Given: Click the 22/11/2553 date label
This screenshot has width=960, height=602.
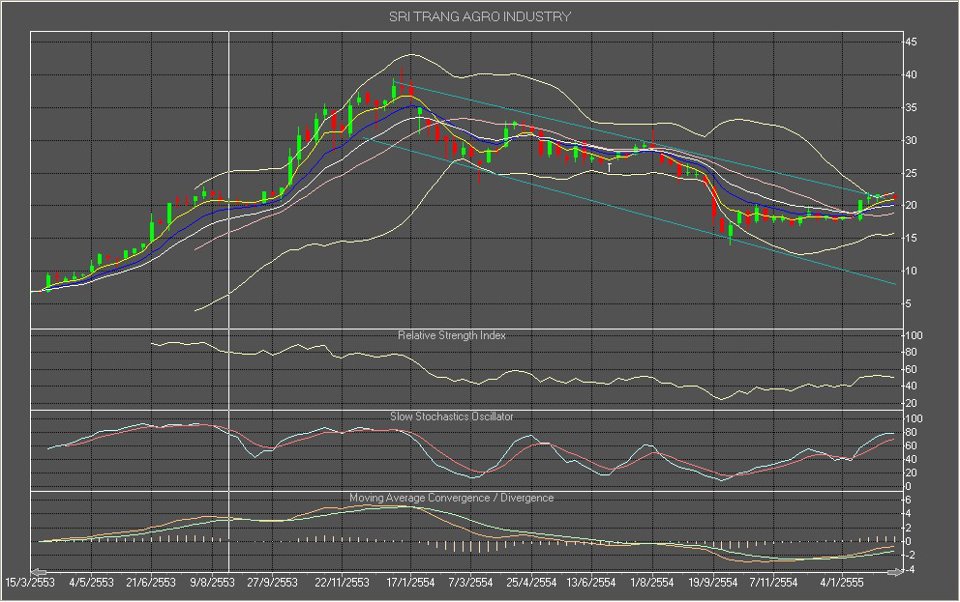Looking at the screenshot, I should [342, 582].
